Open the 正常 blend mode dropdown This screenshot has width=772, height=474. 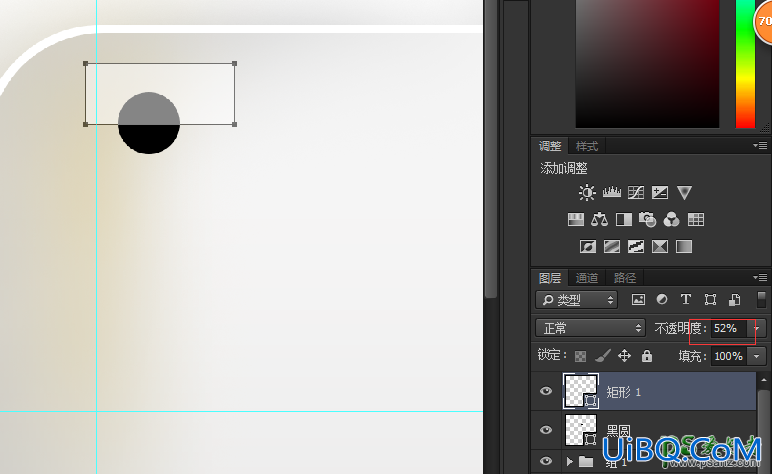[590, 328]
